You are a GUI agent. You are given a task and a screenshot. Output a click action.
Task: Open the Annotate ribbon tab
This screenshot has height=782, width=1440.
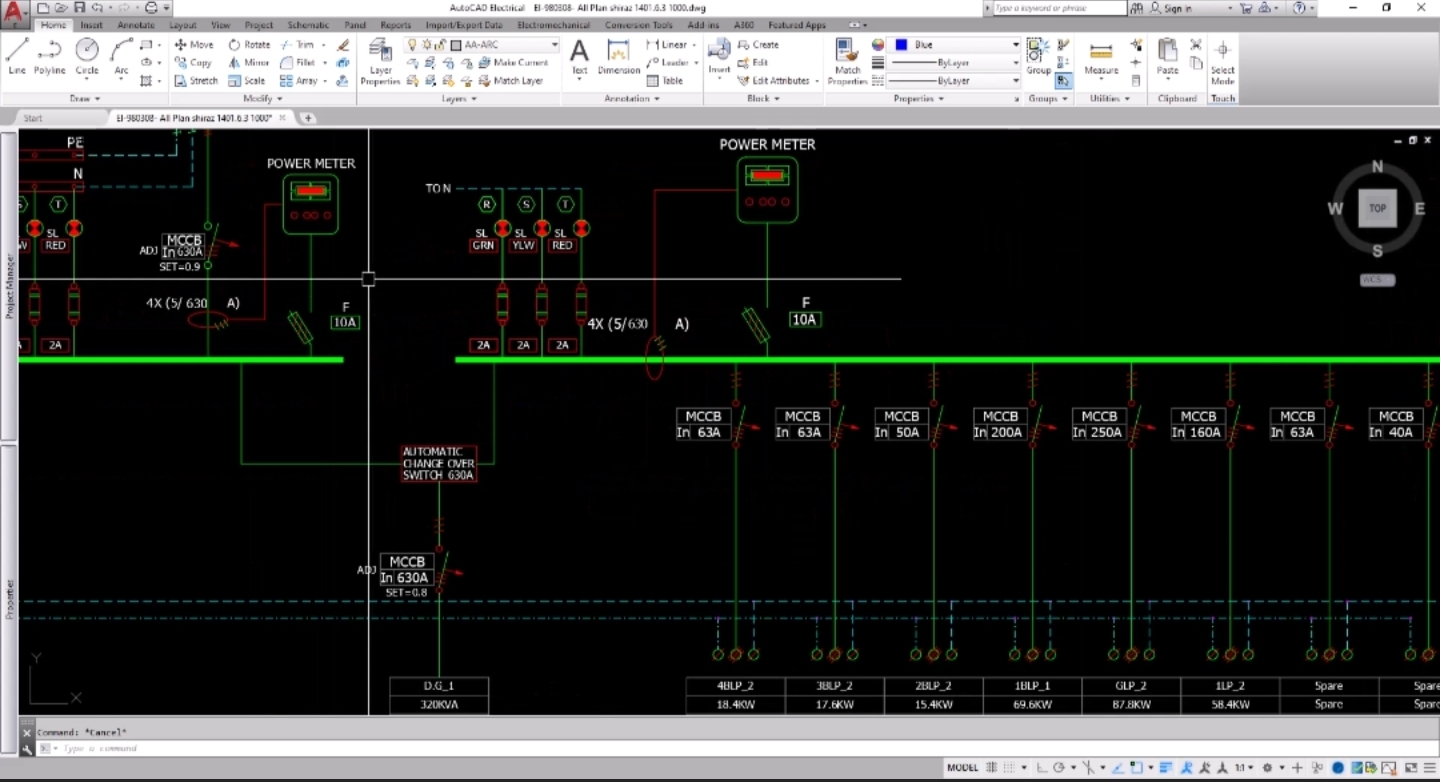tap(136, 25)
